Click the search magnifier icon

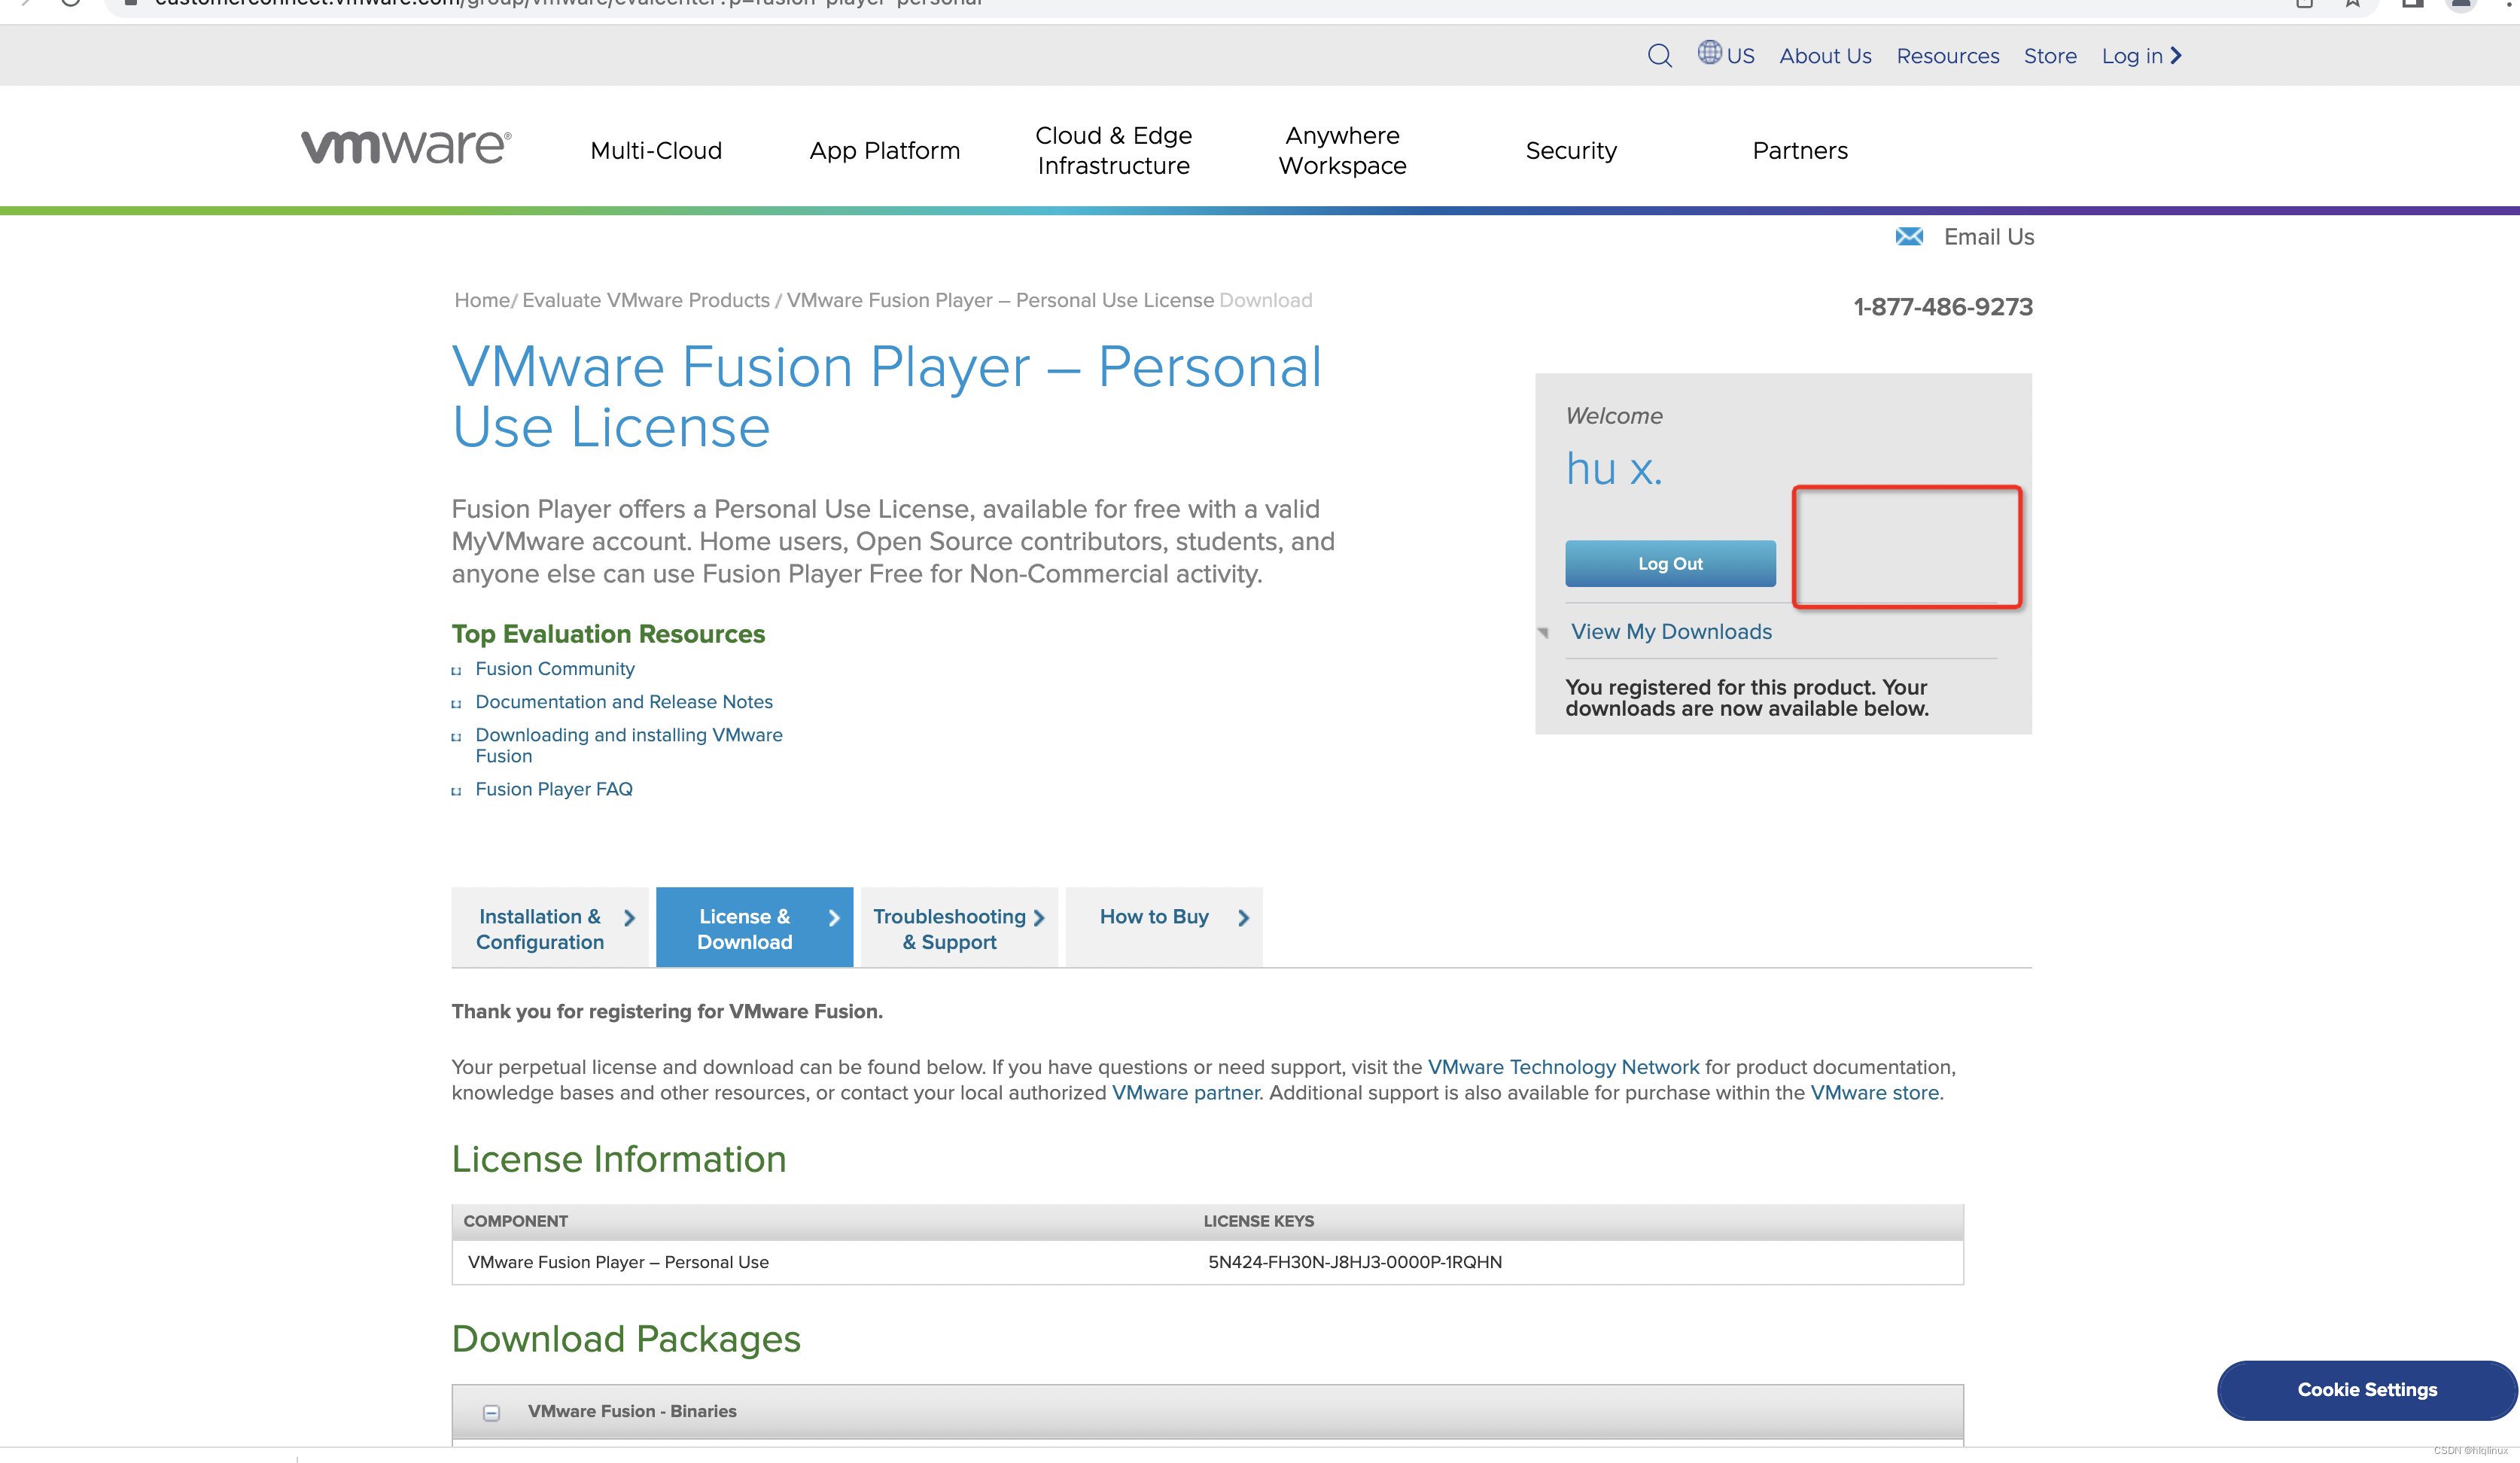1659,56
